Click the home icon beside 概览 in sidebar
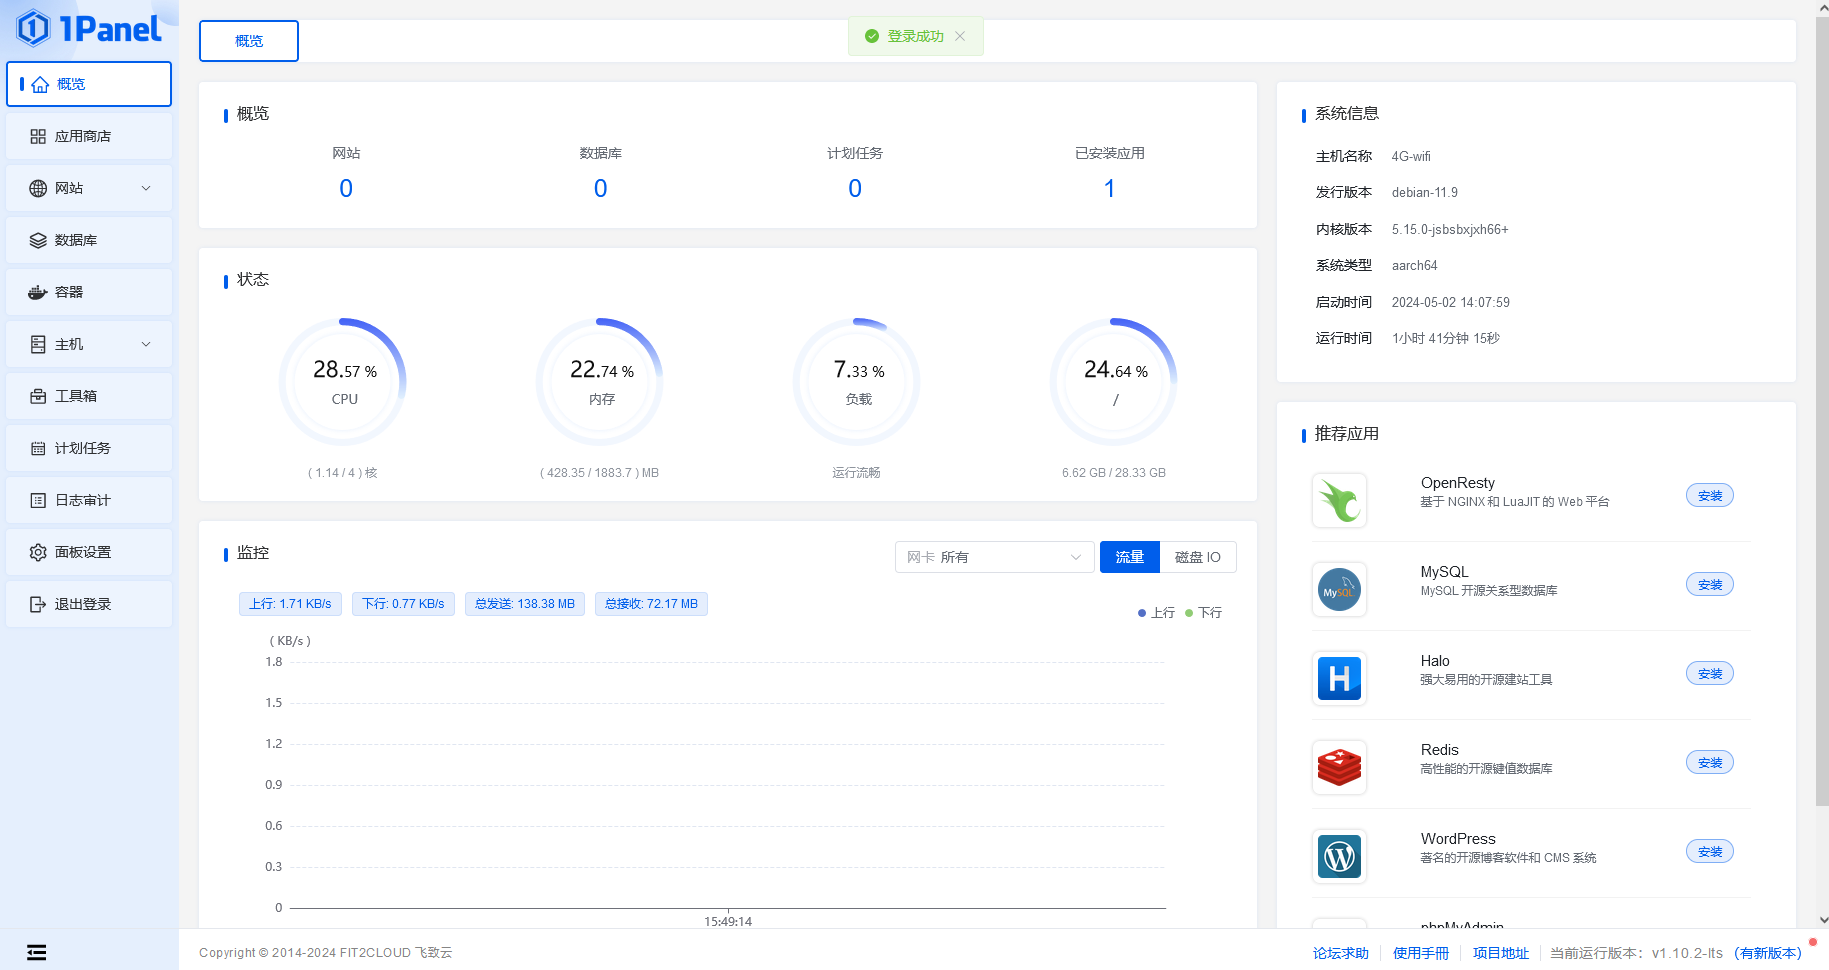The image size is (1829, 970). click(x=40, y=85)
